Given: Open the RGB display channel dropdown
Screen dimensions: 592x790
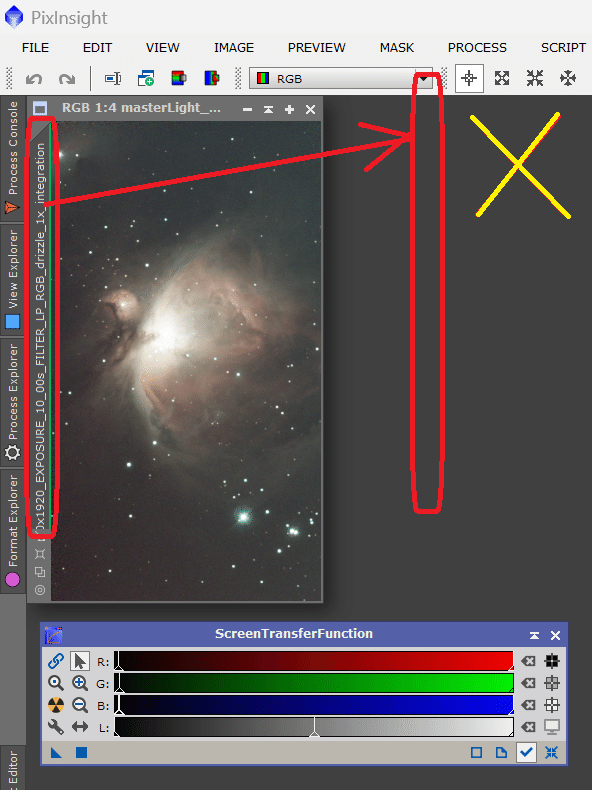Looking at the screenshot, I should pos(341,79).
